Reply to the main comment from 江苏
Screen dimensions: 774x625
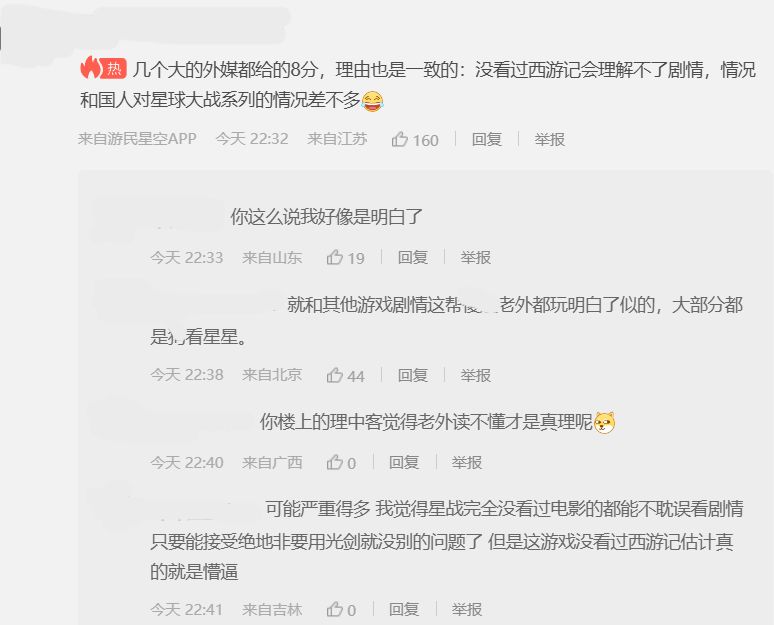[x=487, y=140]
